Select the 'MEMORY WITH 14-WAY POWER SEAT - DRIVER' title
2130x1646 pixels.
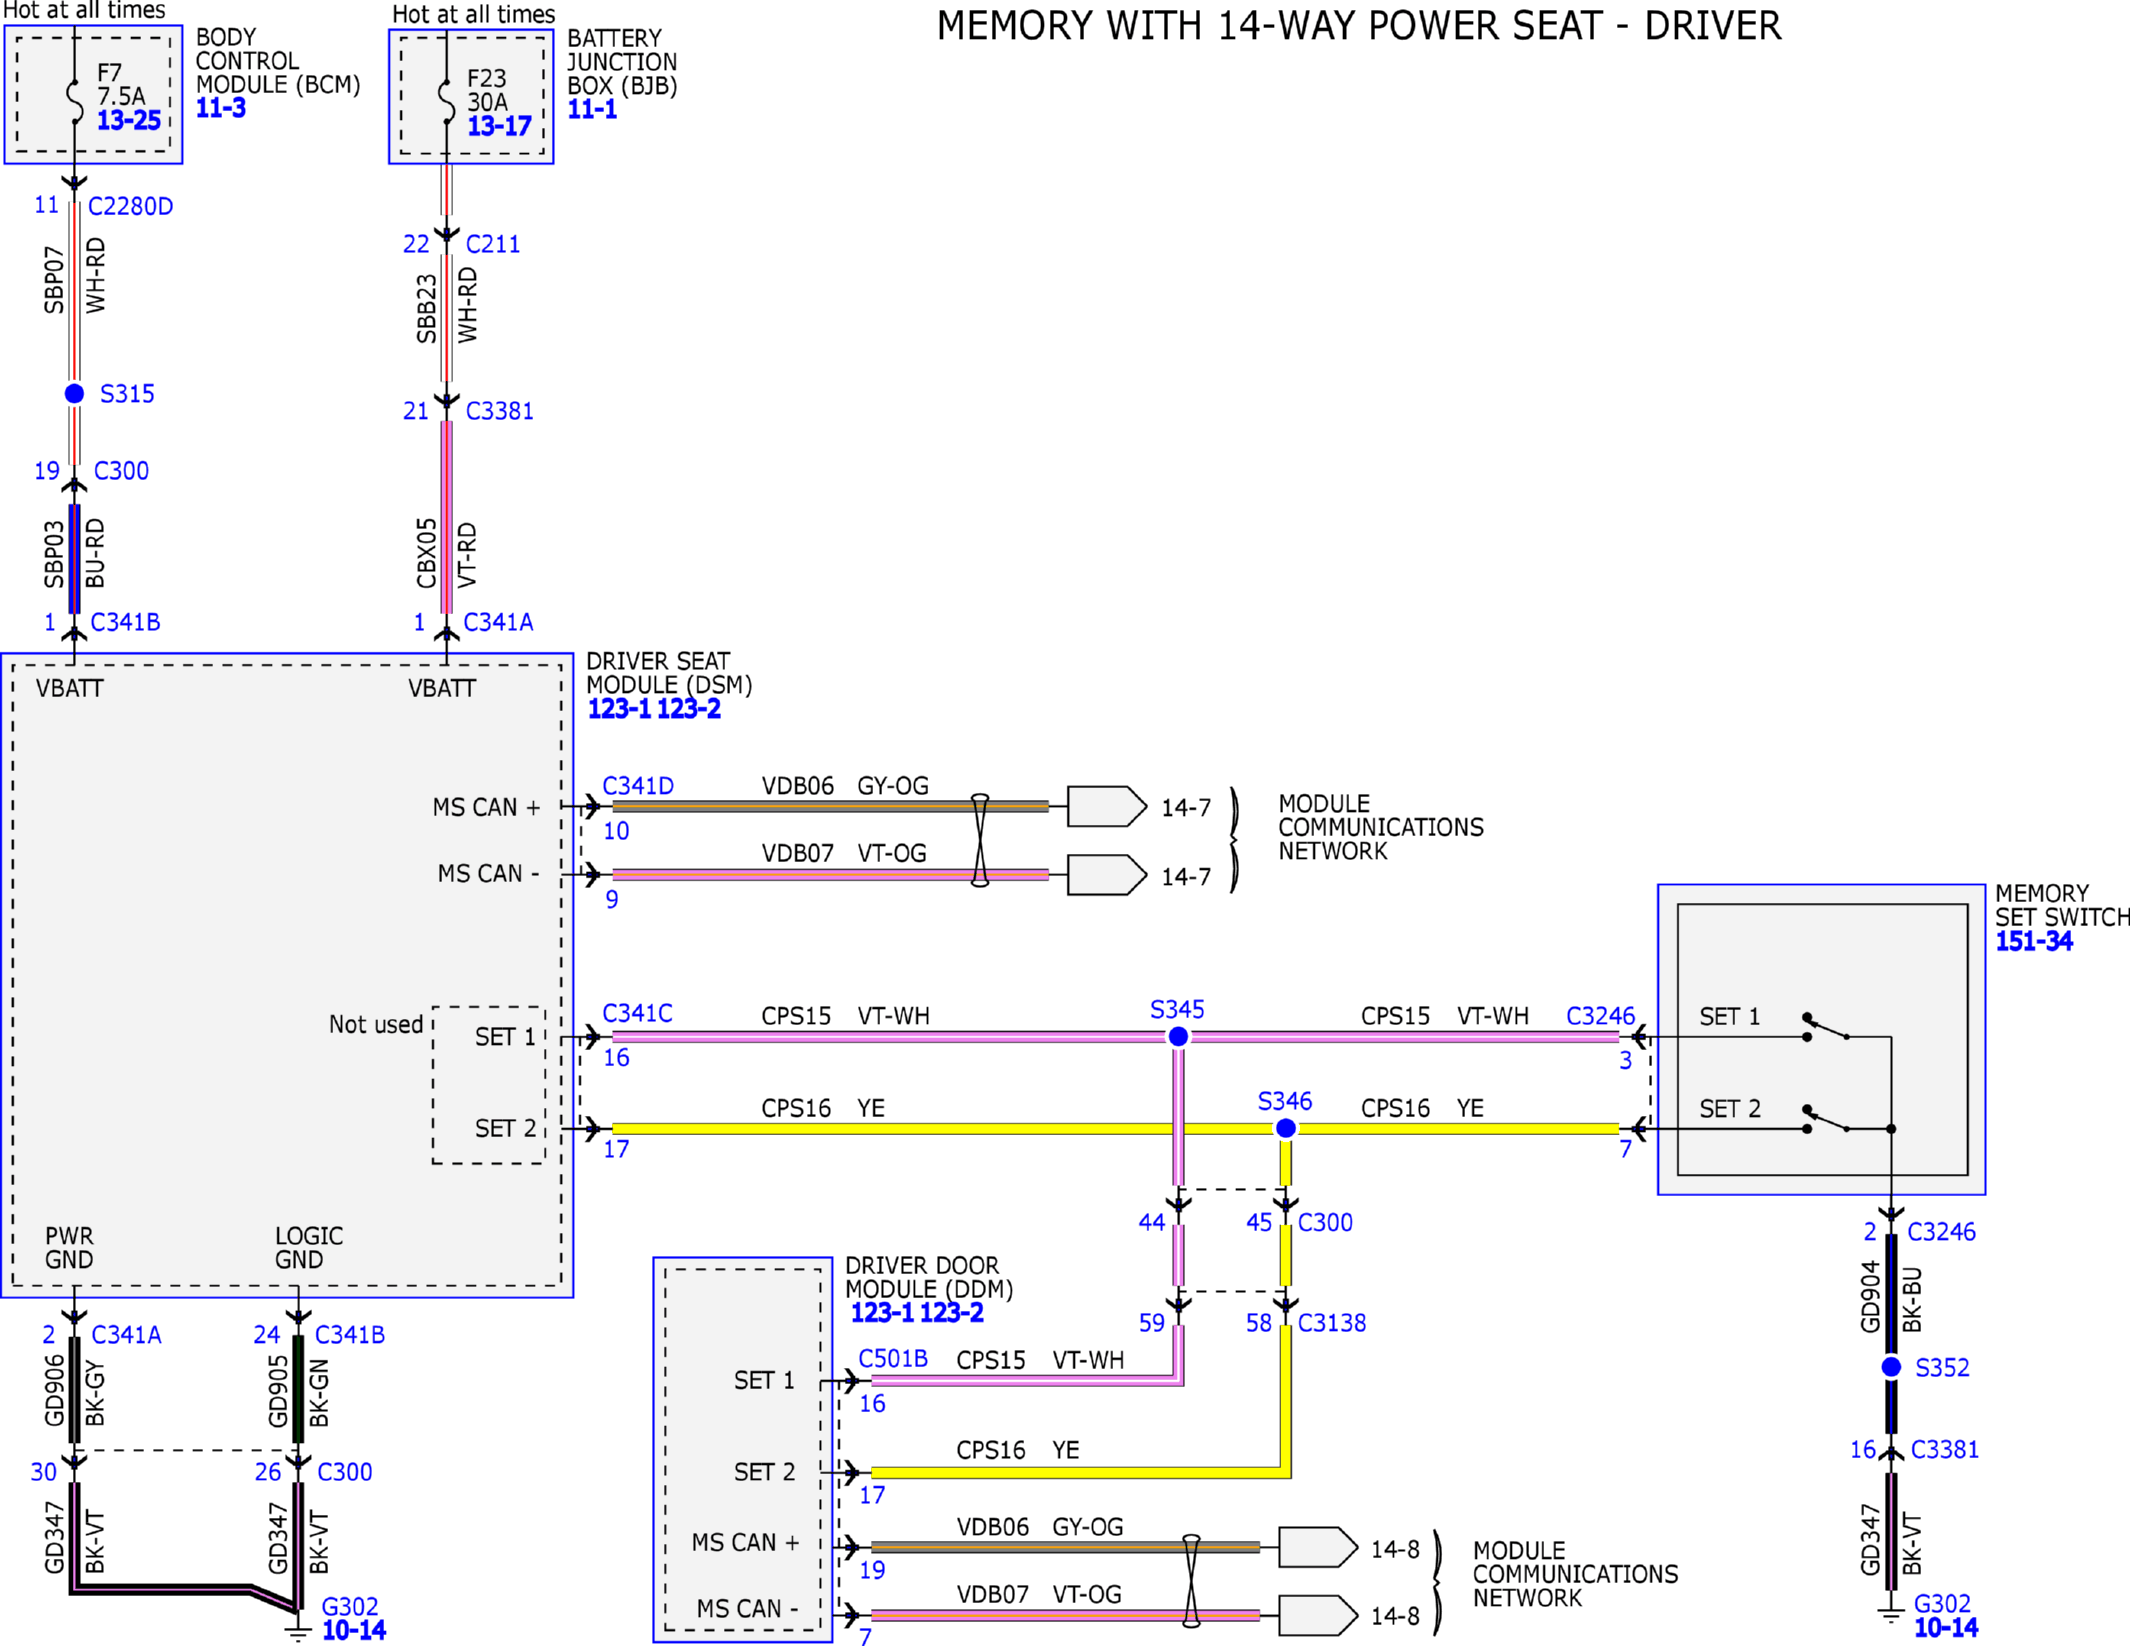pos(1359,26)
